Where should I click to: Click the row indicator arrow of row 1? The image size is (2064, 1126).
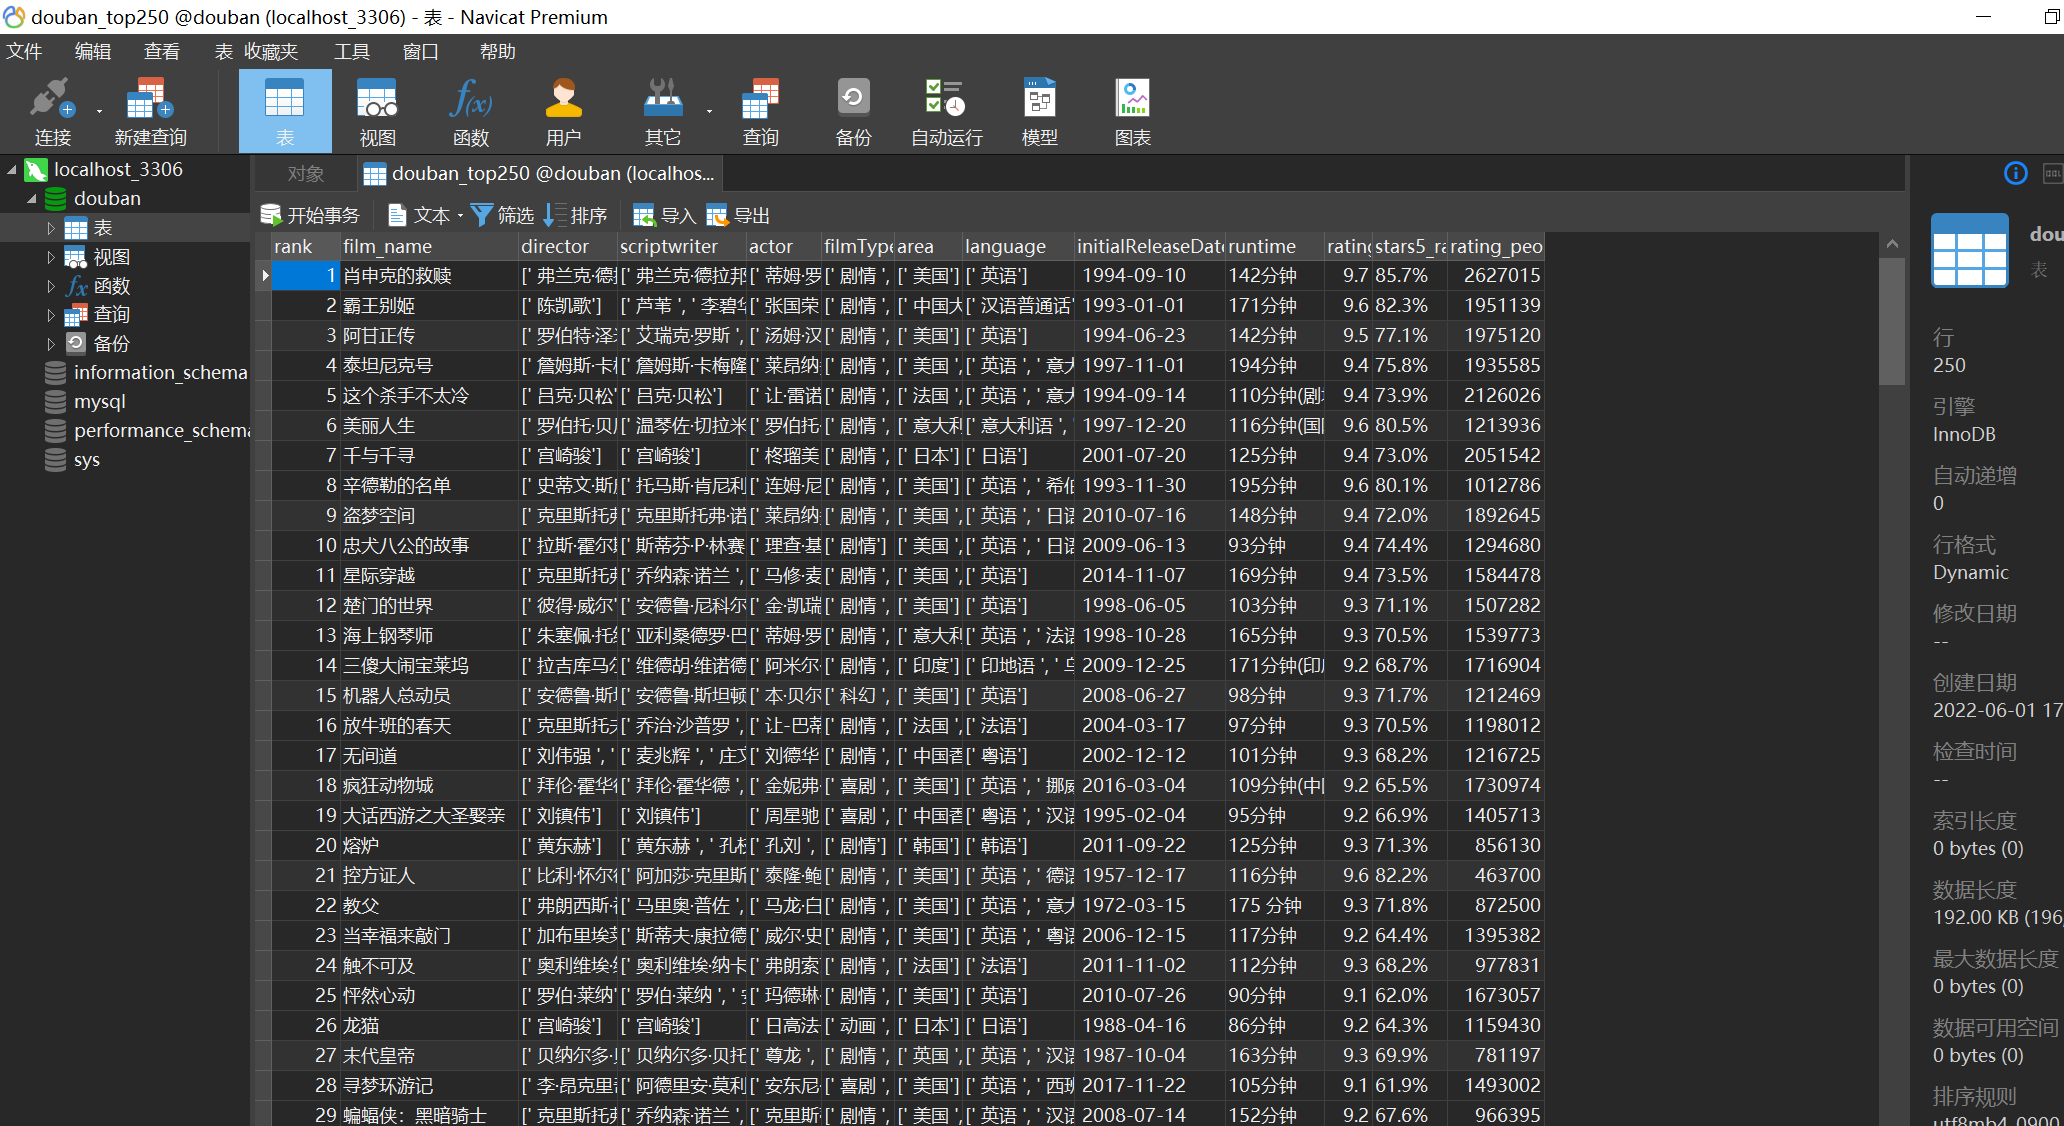point(264,275)
